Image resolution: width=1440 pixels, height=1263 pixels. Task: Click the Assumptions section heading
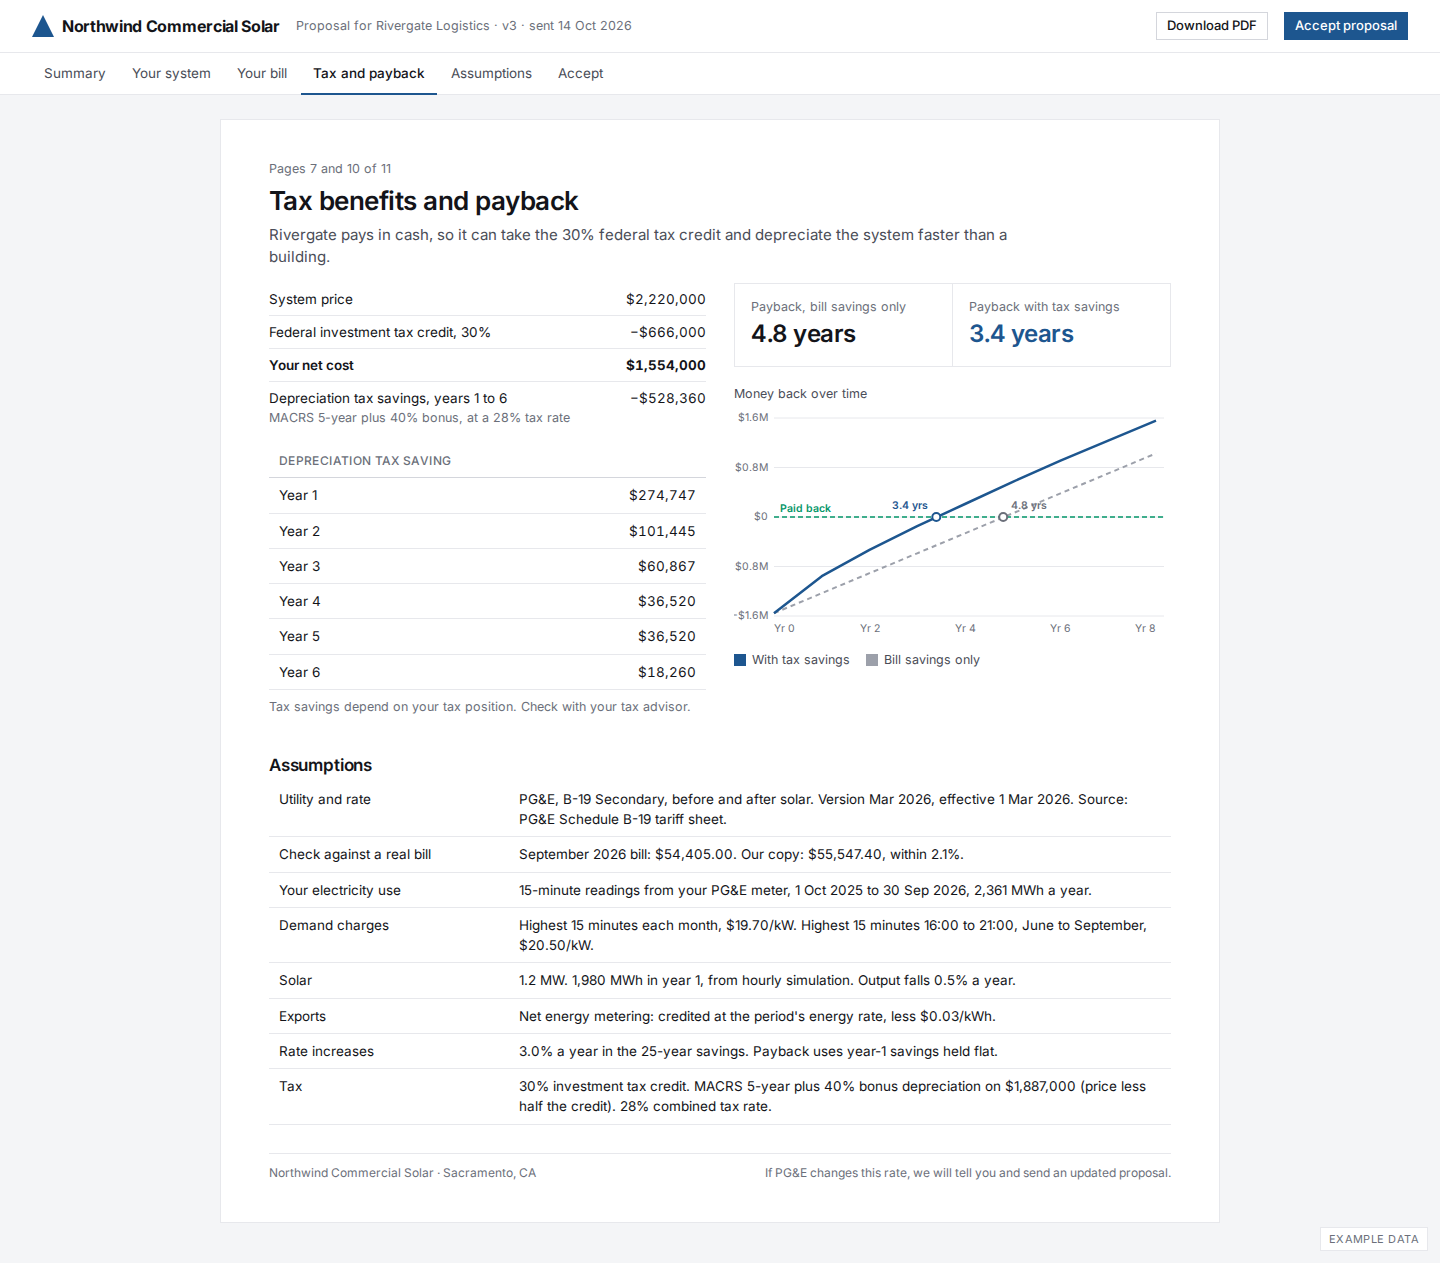(x=320, y=765)
